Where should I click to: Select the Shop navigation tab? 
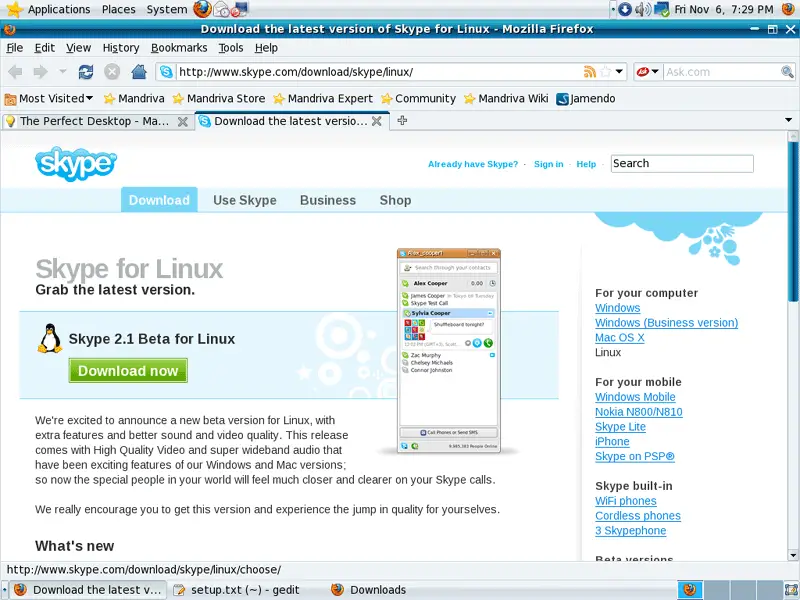tap(395, 200)
